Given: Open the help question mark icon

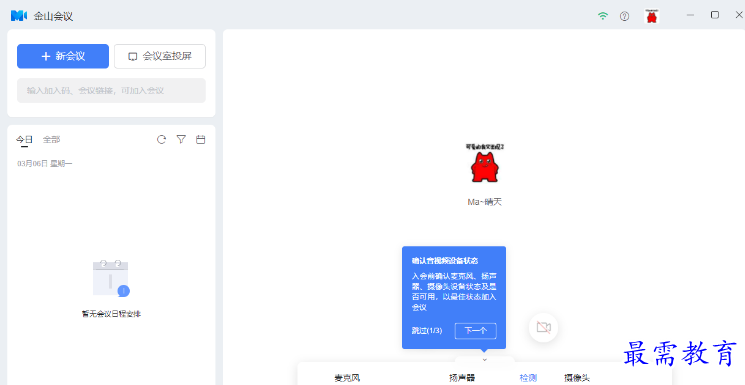Looking at the screenshot, I should click(624, 16).
